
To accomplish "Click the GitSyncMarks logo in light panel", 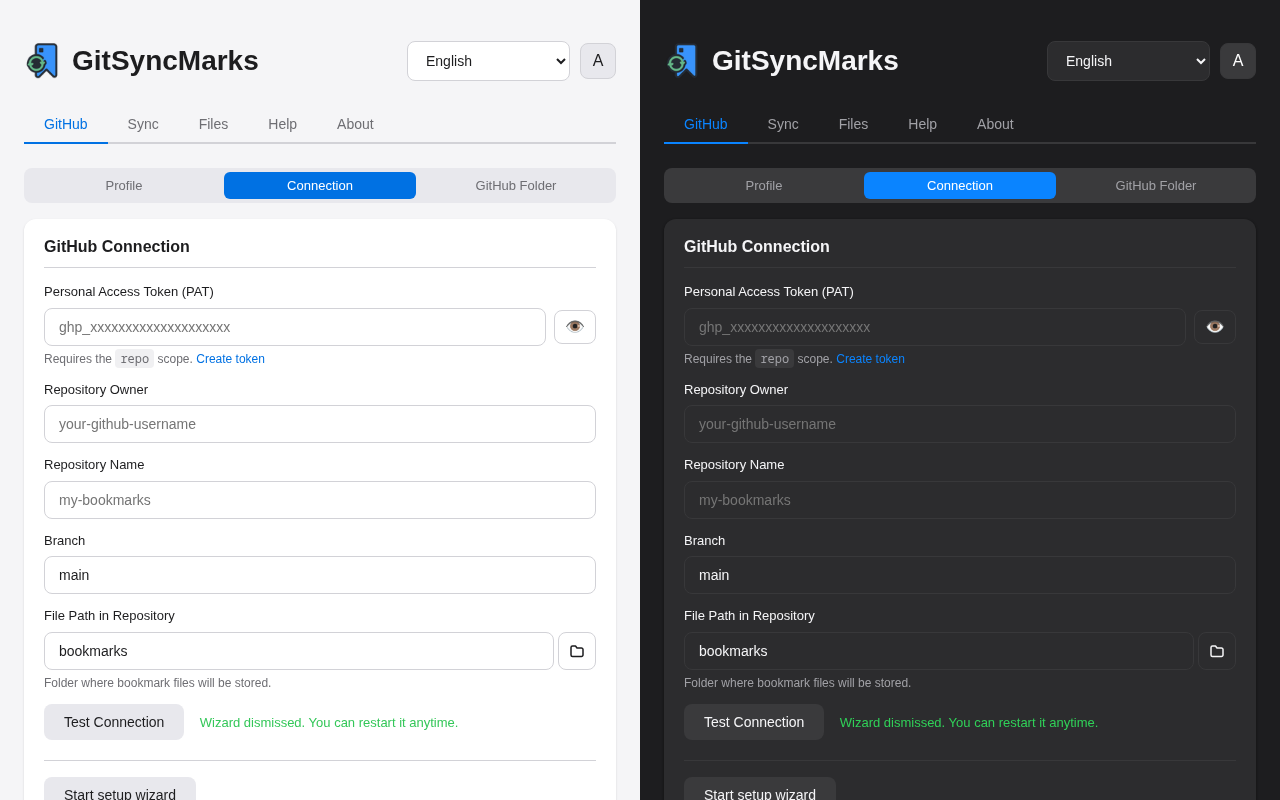I will tap(43, 61).
